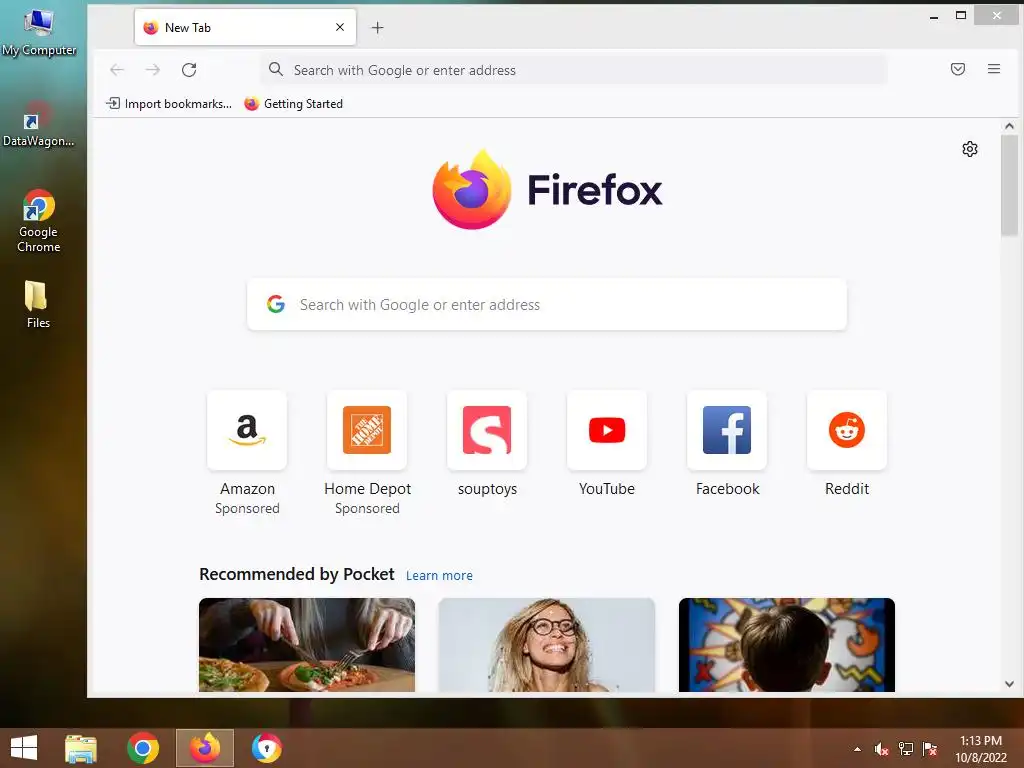The image size is (1024, 768).
Task: Go back using the back arrow
Action: [x=117, y=70]
